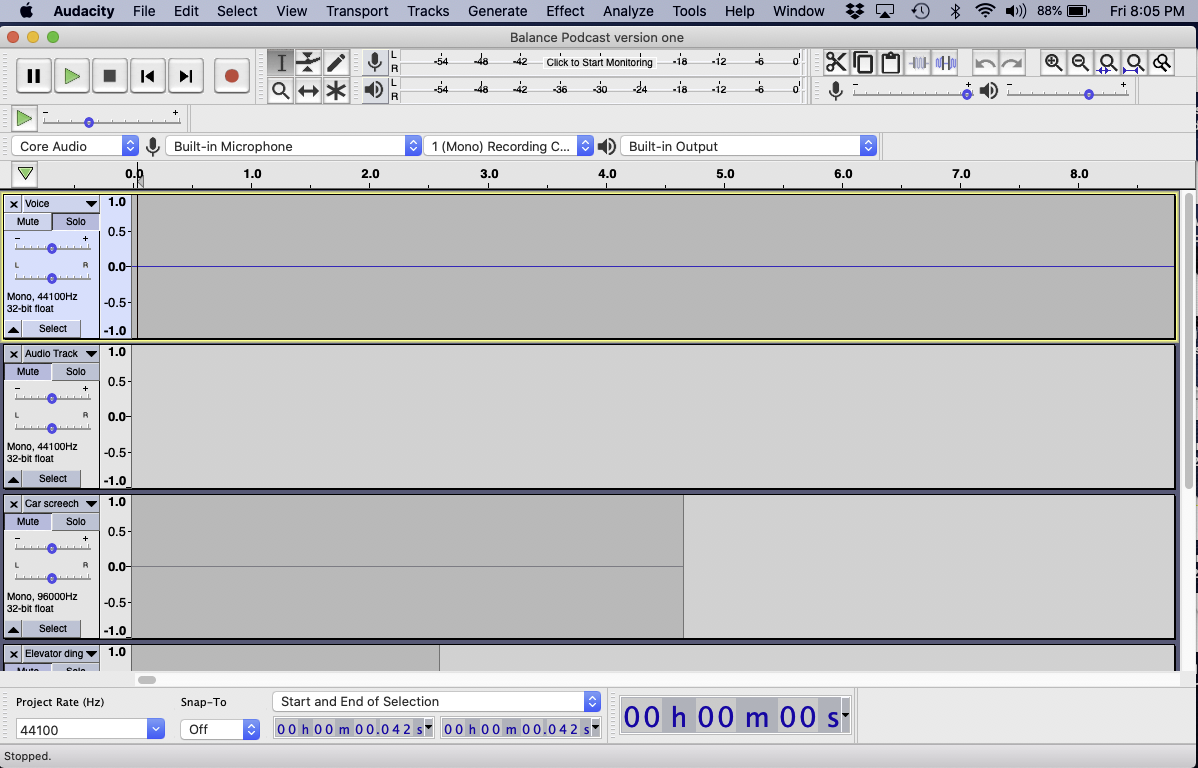Click Select button on Voice track
This screenshot has width=1198, height=768.
pos(53,329)
